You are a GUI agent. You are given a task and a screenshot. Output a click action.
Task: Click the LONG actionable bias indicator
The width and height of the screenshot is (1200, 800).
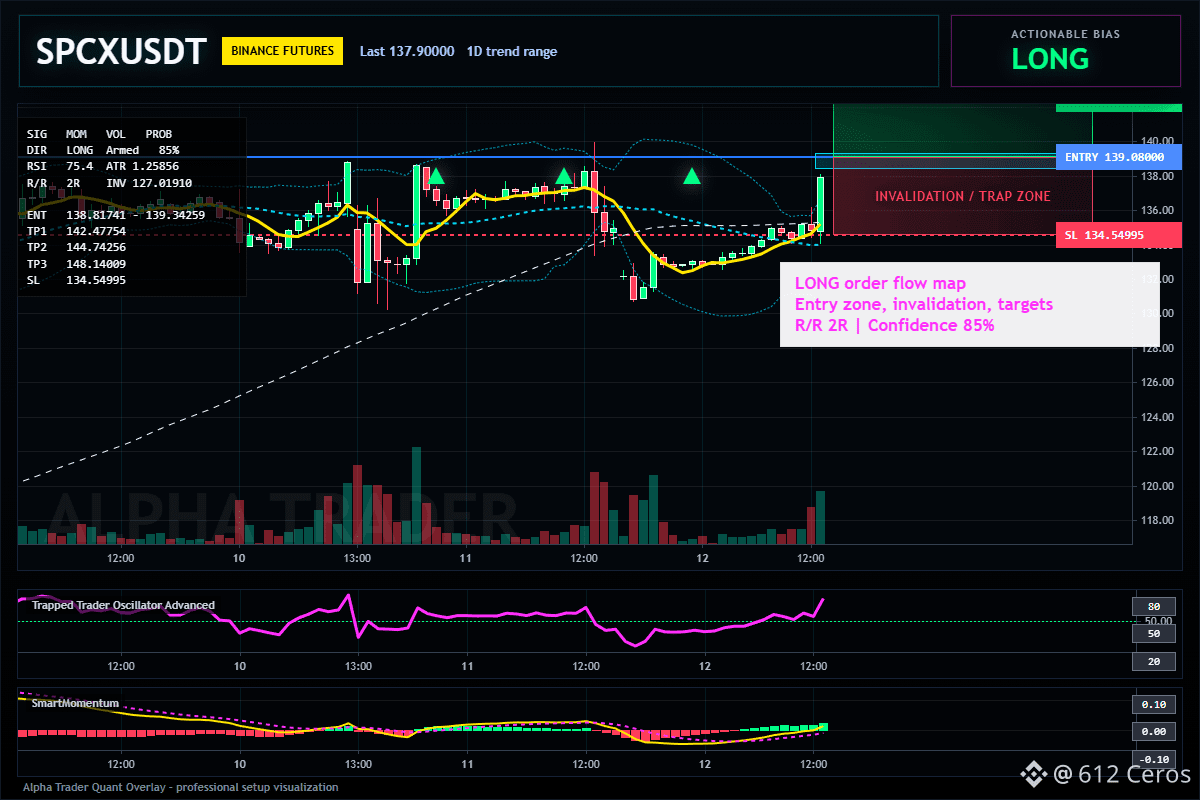(x=1050, y=59)
